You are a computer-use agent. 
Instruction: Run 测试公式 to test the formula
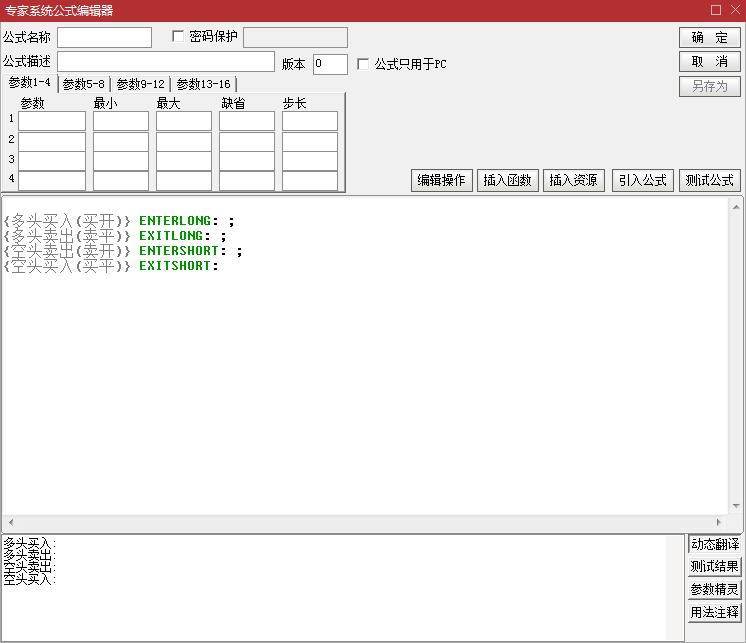709,180
